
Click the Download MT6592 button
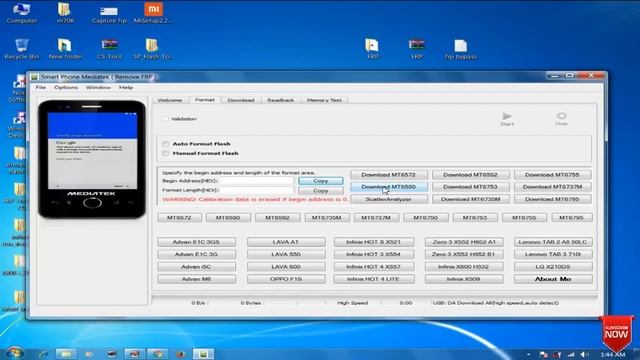[470, 175]
